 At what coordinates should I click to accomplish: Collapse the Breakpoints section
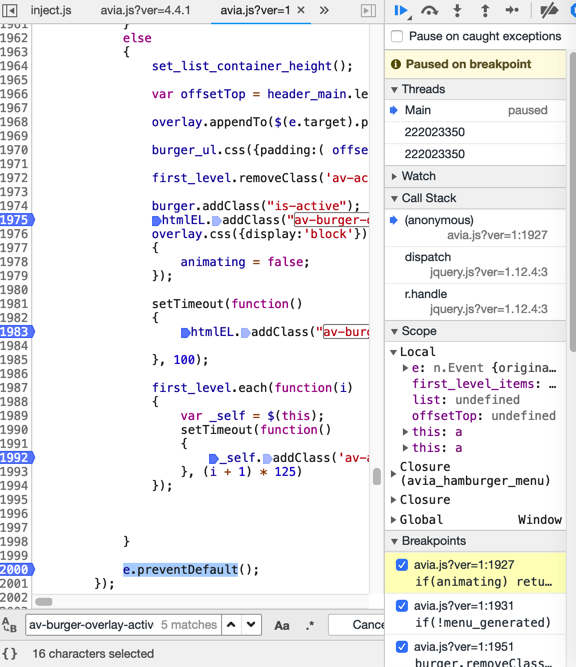click(394, 542)
